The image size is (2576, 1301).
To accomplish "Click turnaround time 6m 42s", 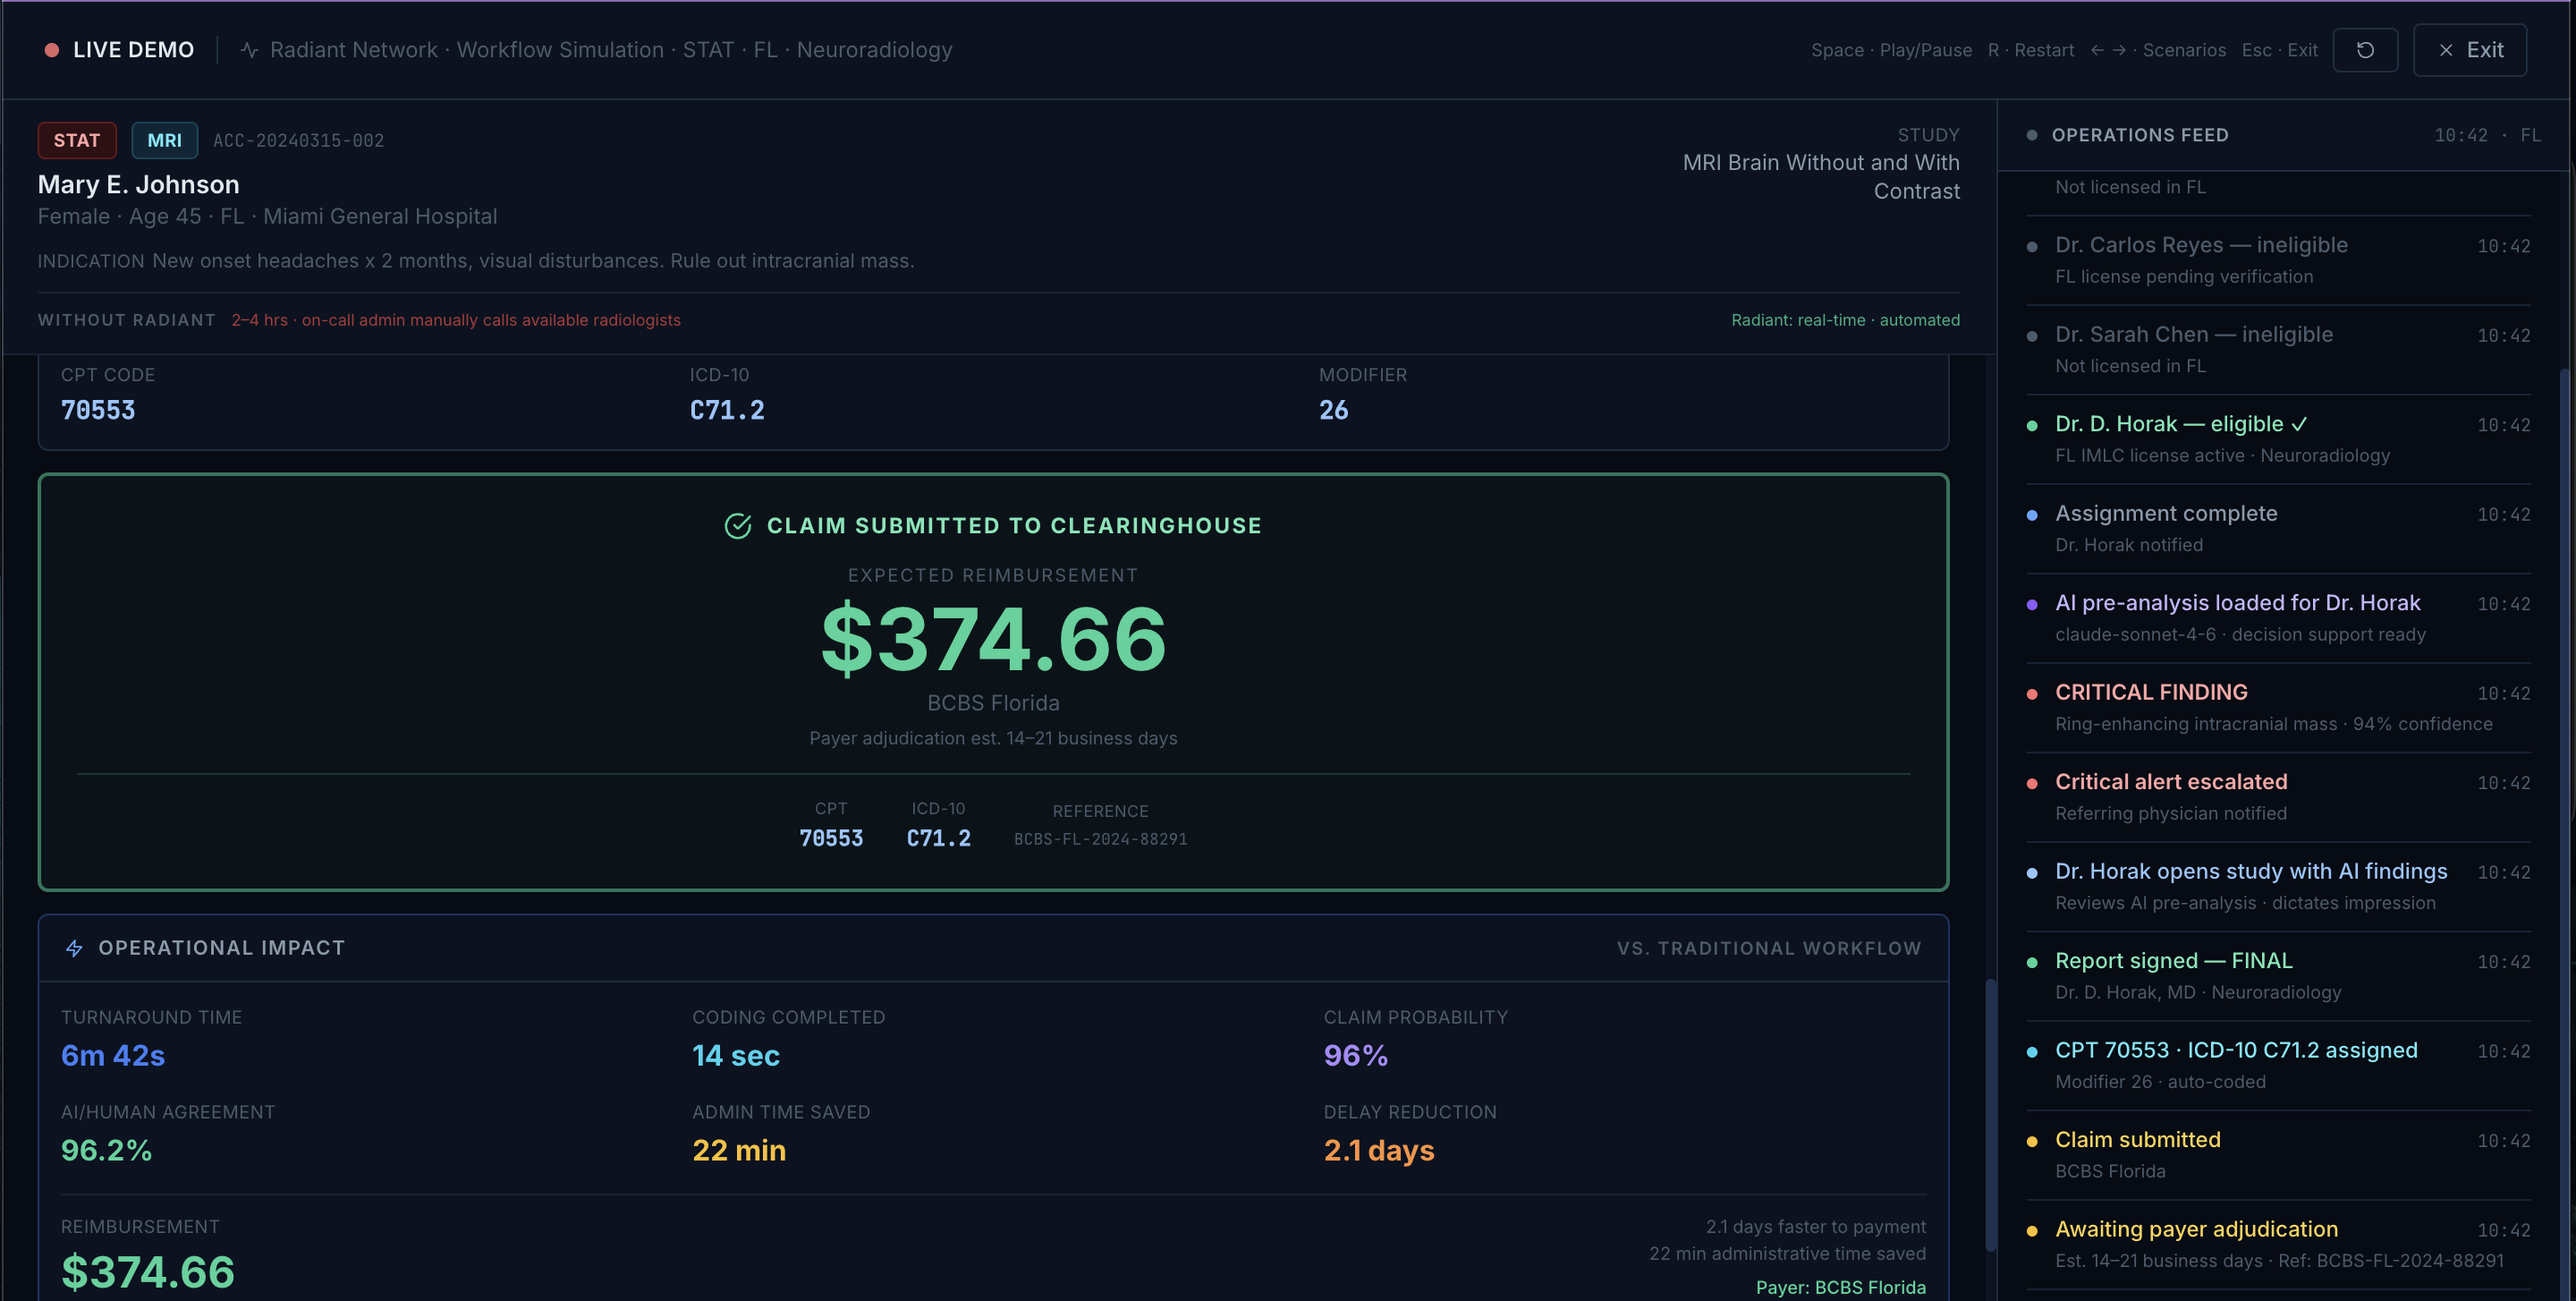I will (113, 1055).
